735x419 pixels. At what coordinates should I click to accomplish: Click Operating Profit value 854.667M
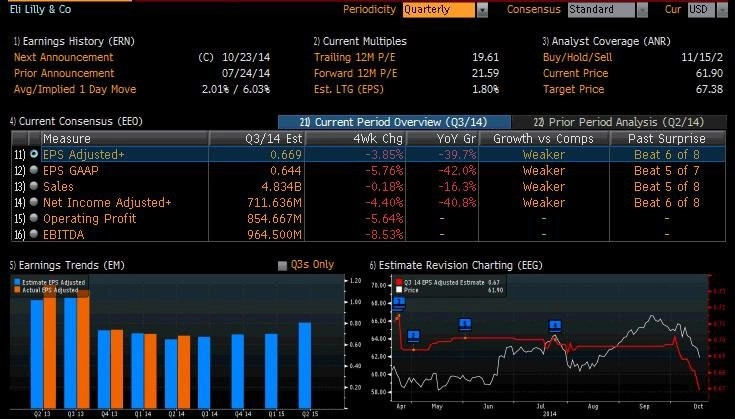(x=275, y=218)
